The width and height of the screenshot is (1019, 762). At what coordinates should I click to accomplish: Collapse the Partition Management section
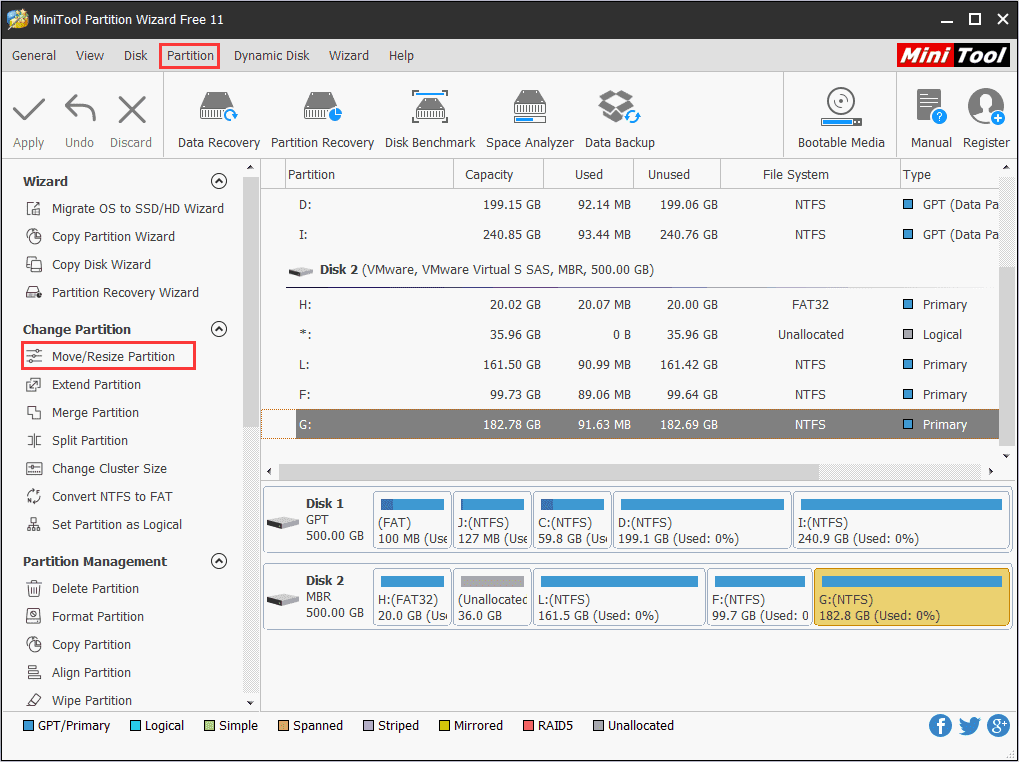tap(219, 561)
